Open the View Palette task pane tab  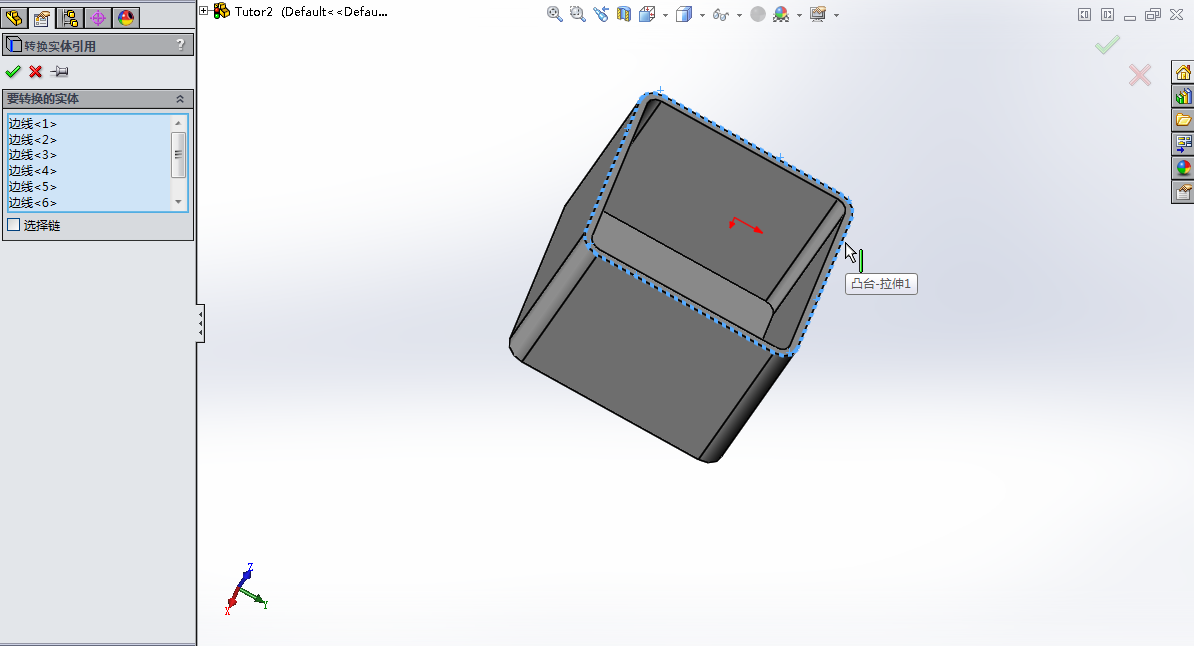pyautogui.click(x=1183, y=143)
